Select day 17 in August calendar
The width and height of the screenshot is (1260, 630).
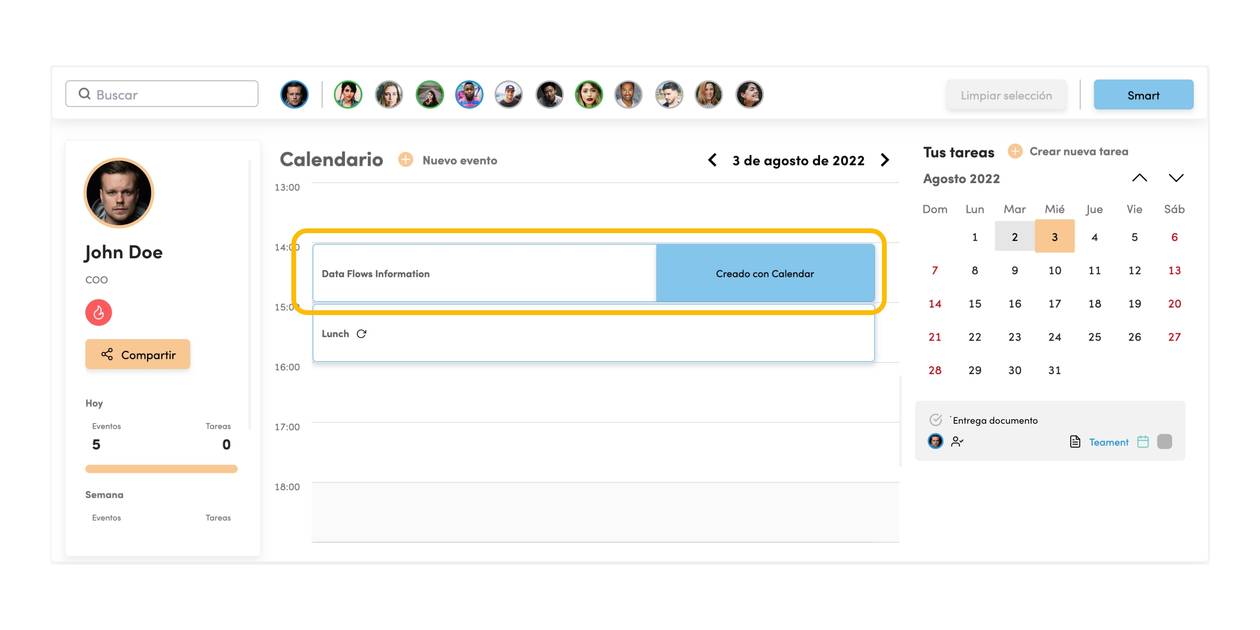pos(1054,303)
